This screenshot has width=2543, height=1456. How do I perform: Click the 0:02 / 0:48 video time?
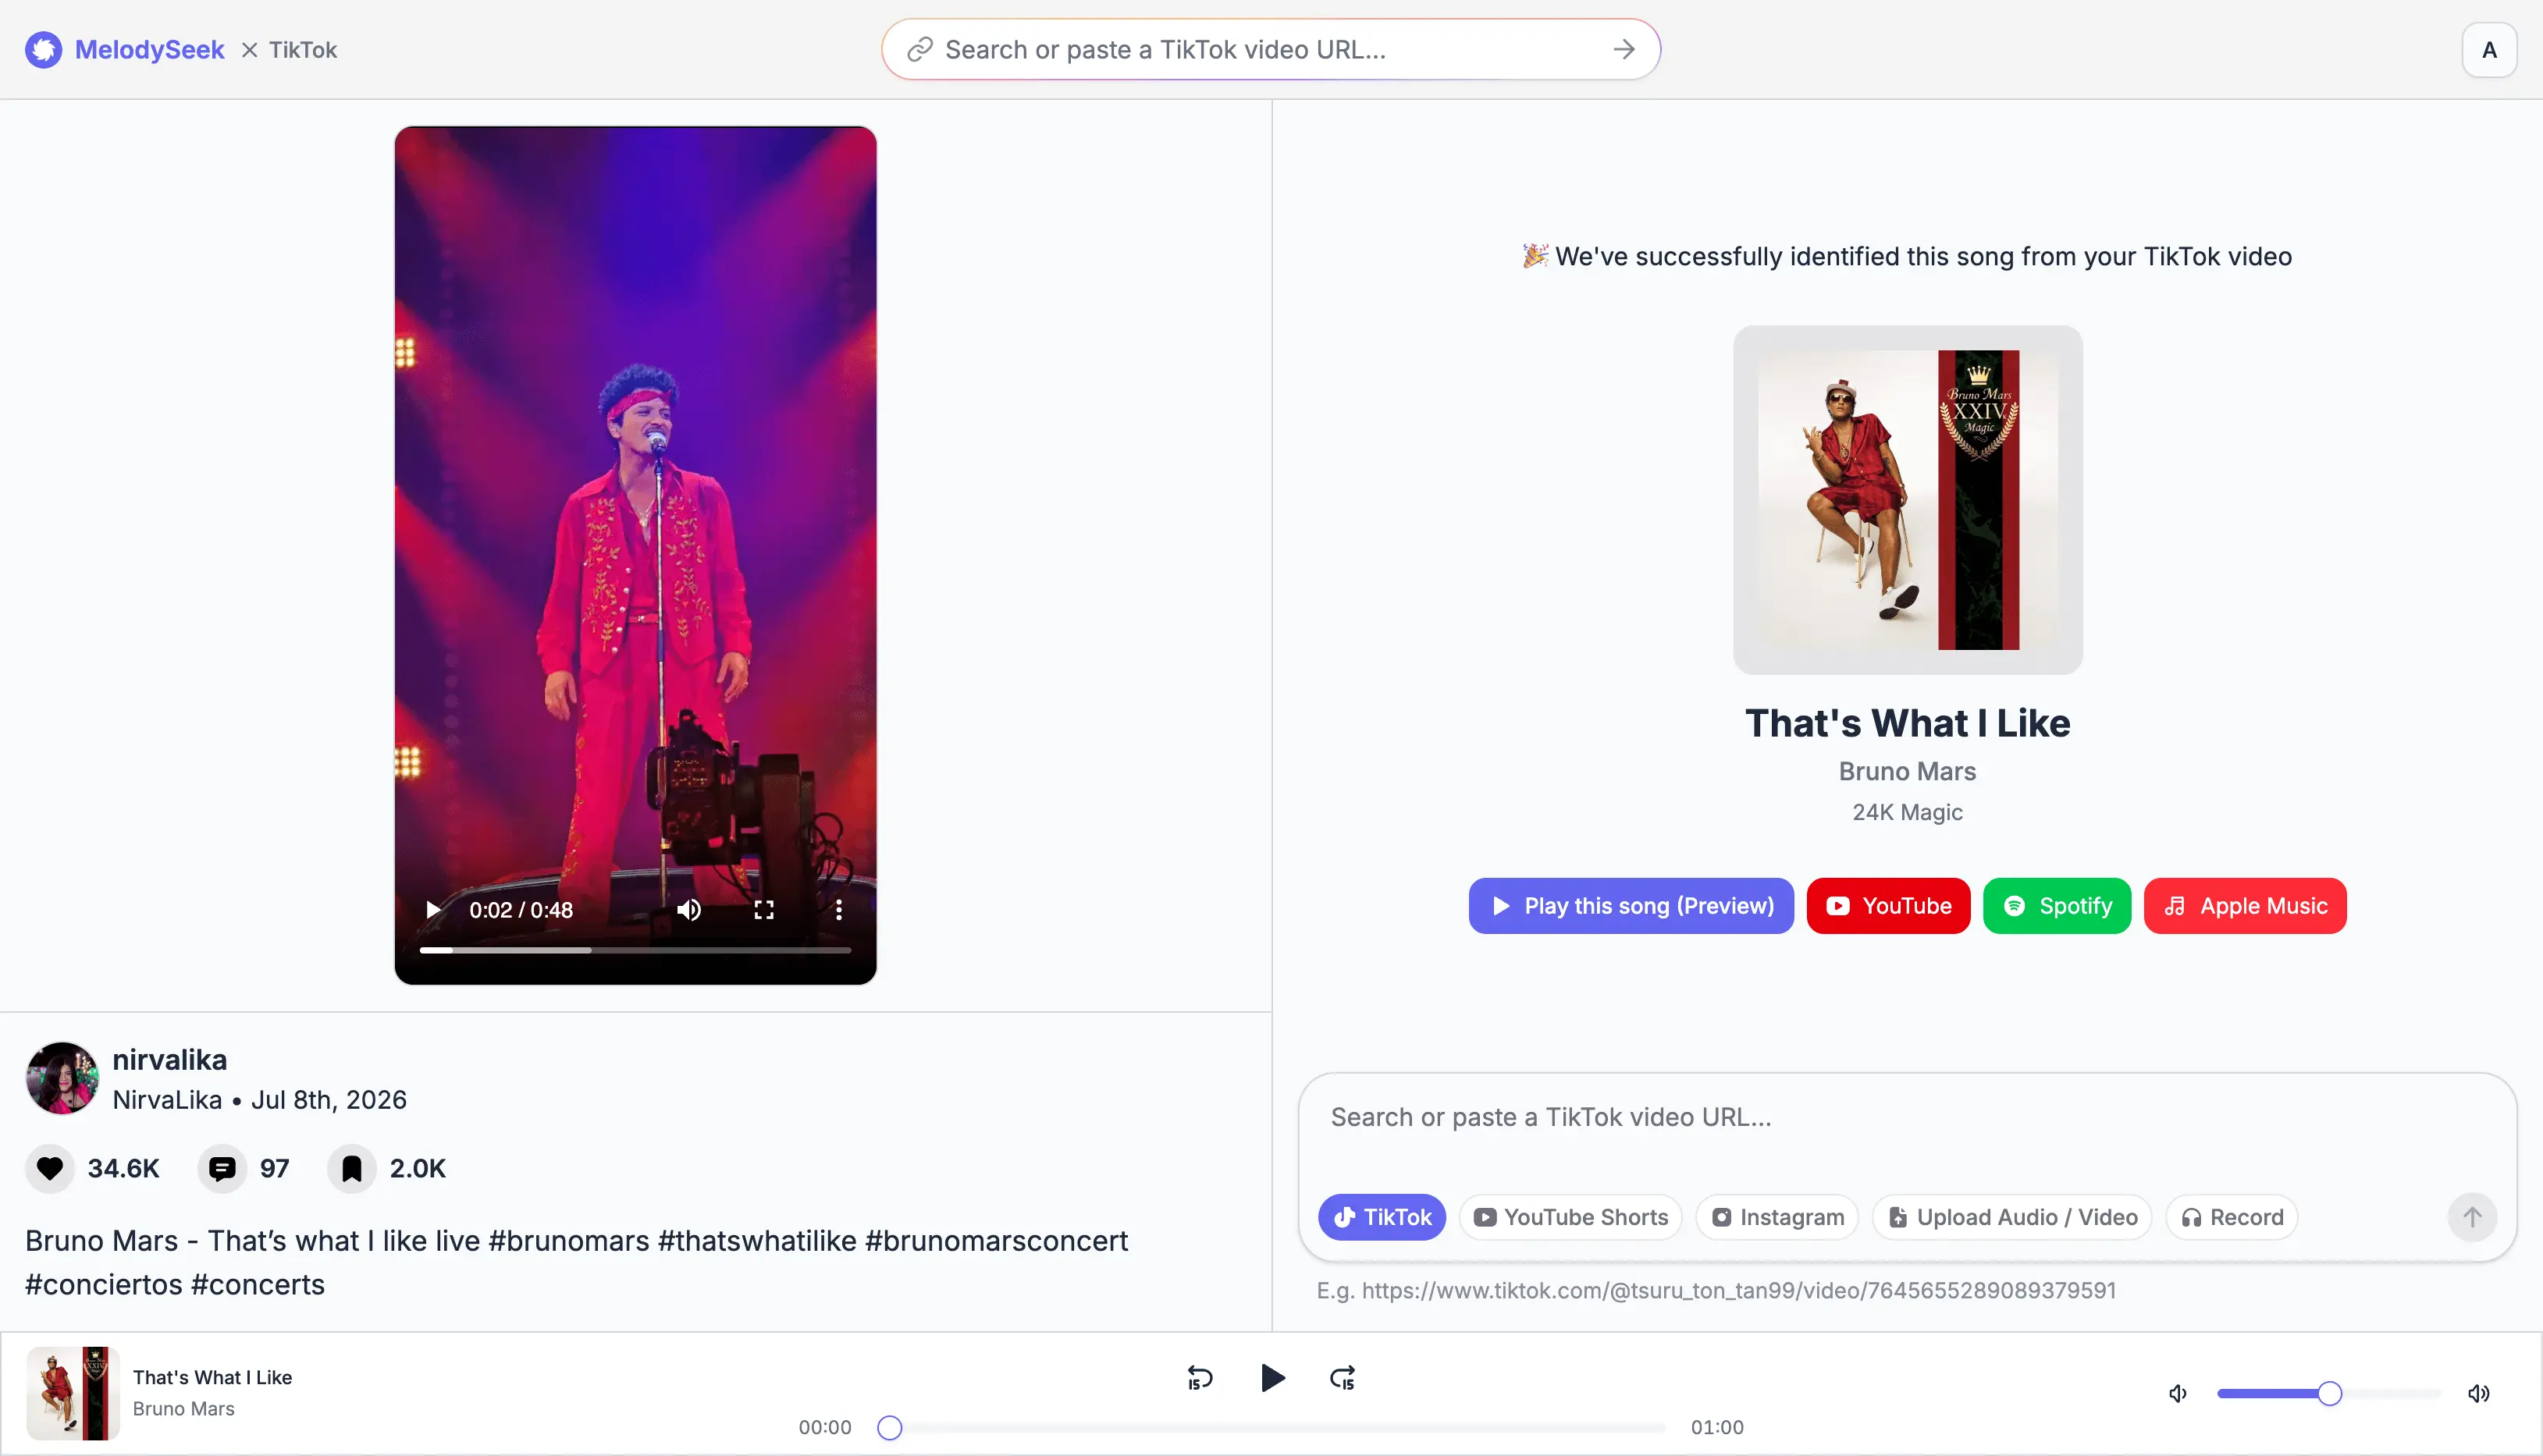(521, 910)
